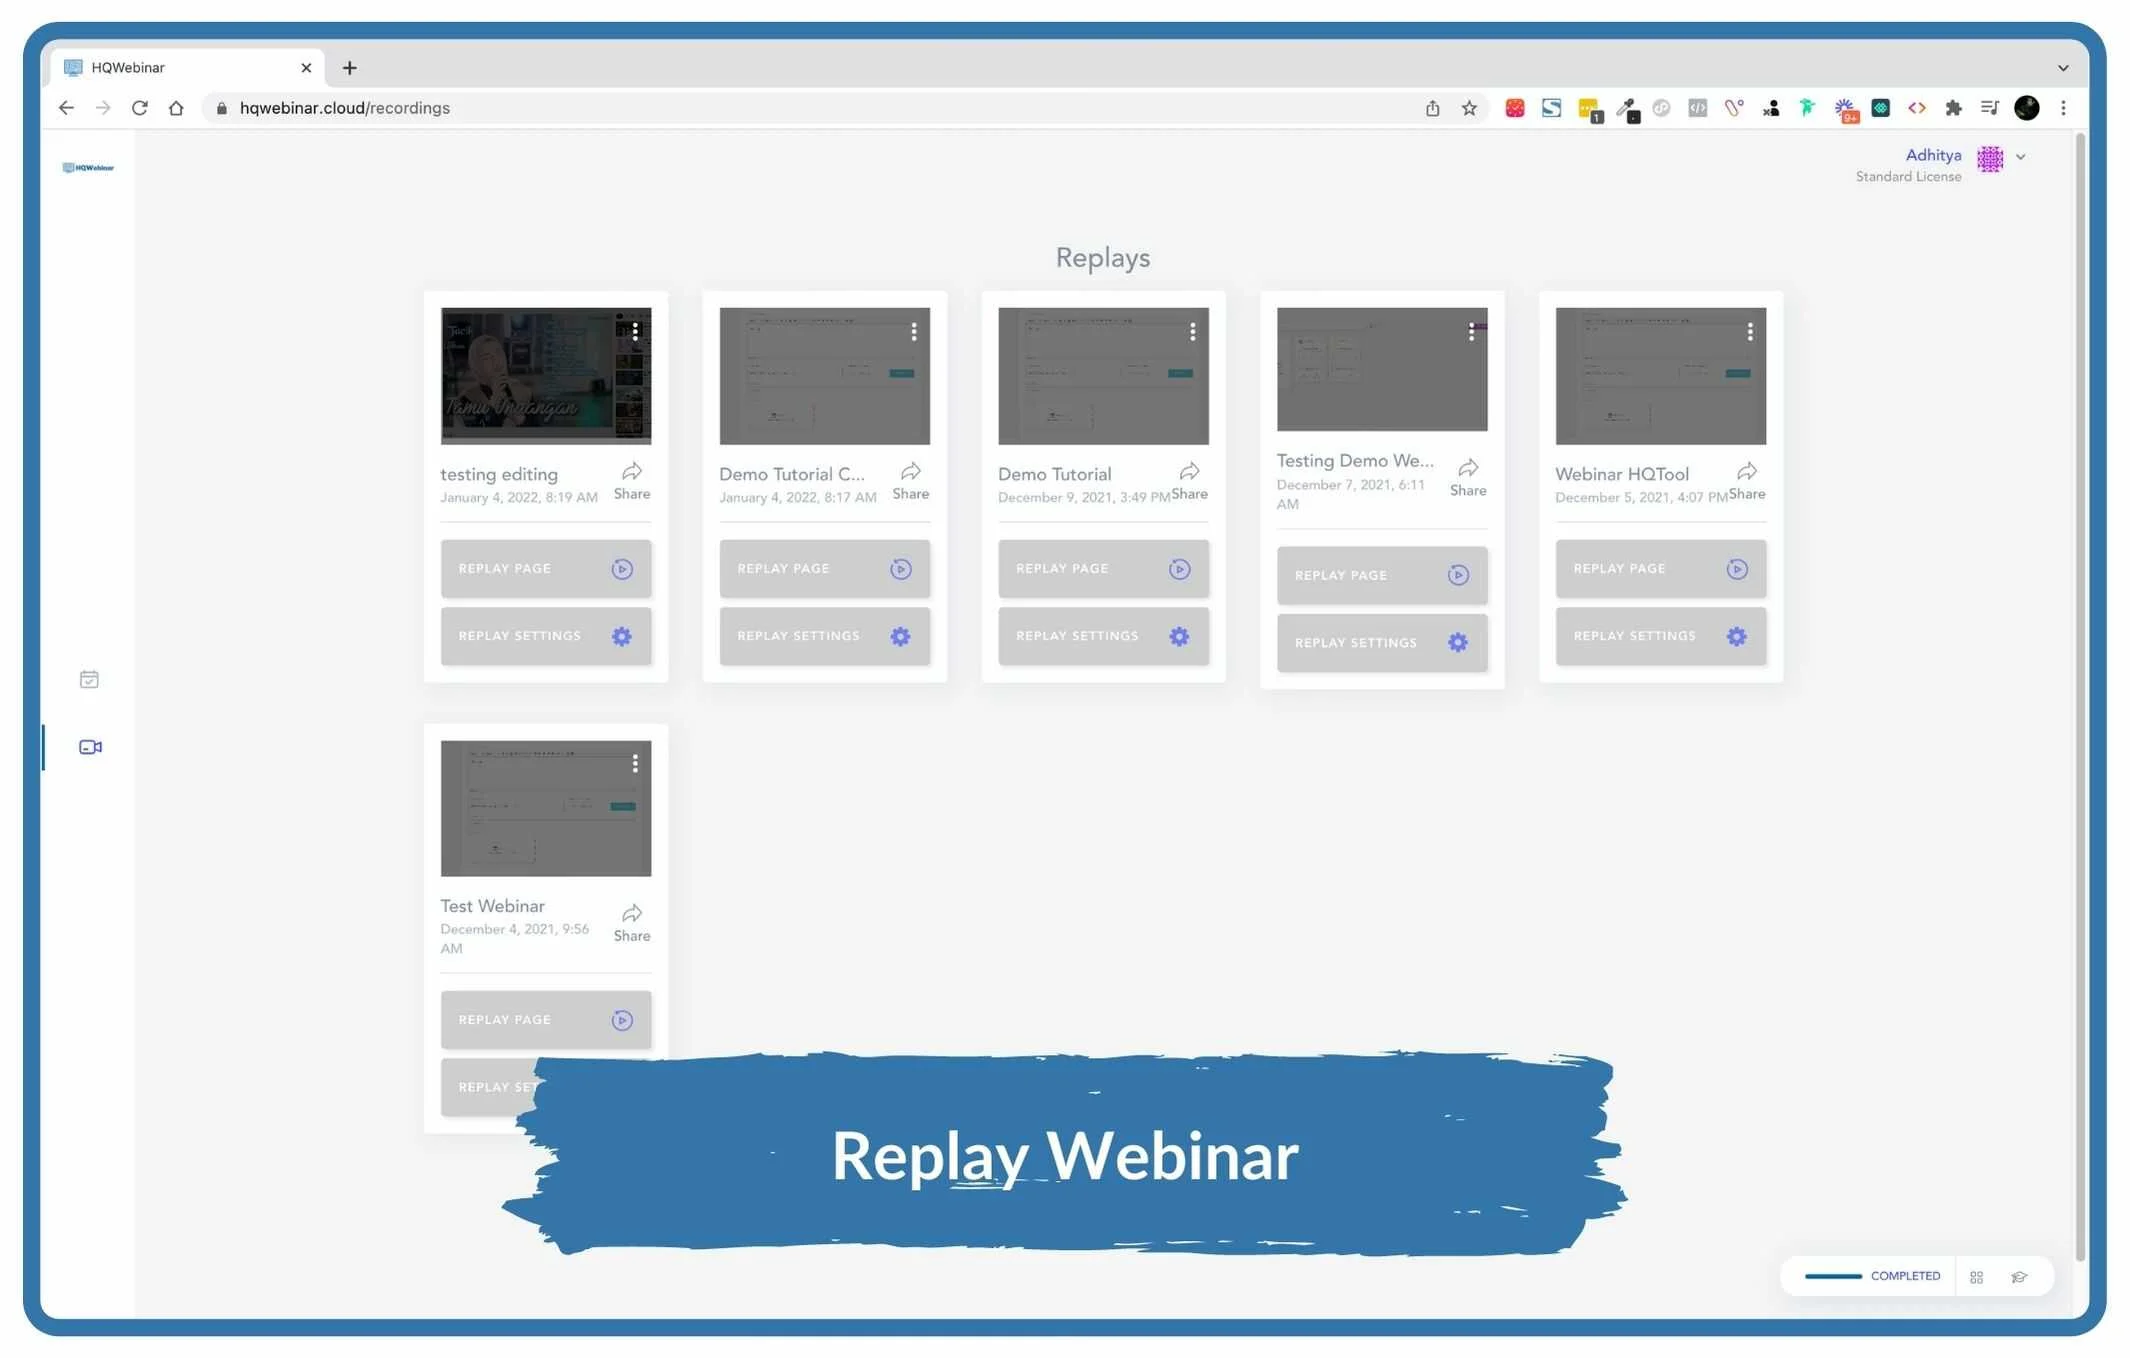Open the schedule calendar icon in sidebar
The image size is (2130, 1358).
pos(89,680)
